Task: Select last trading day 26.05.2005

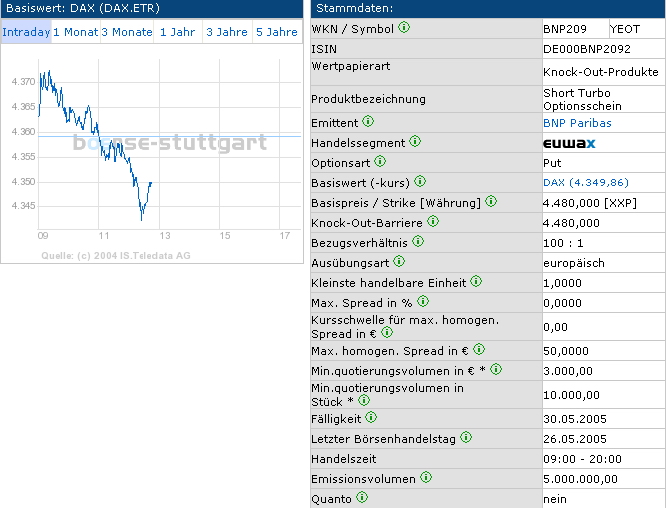Action: [x=575, y=439]
